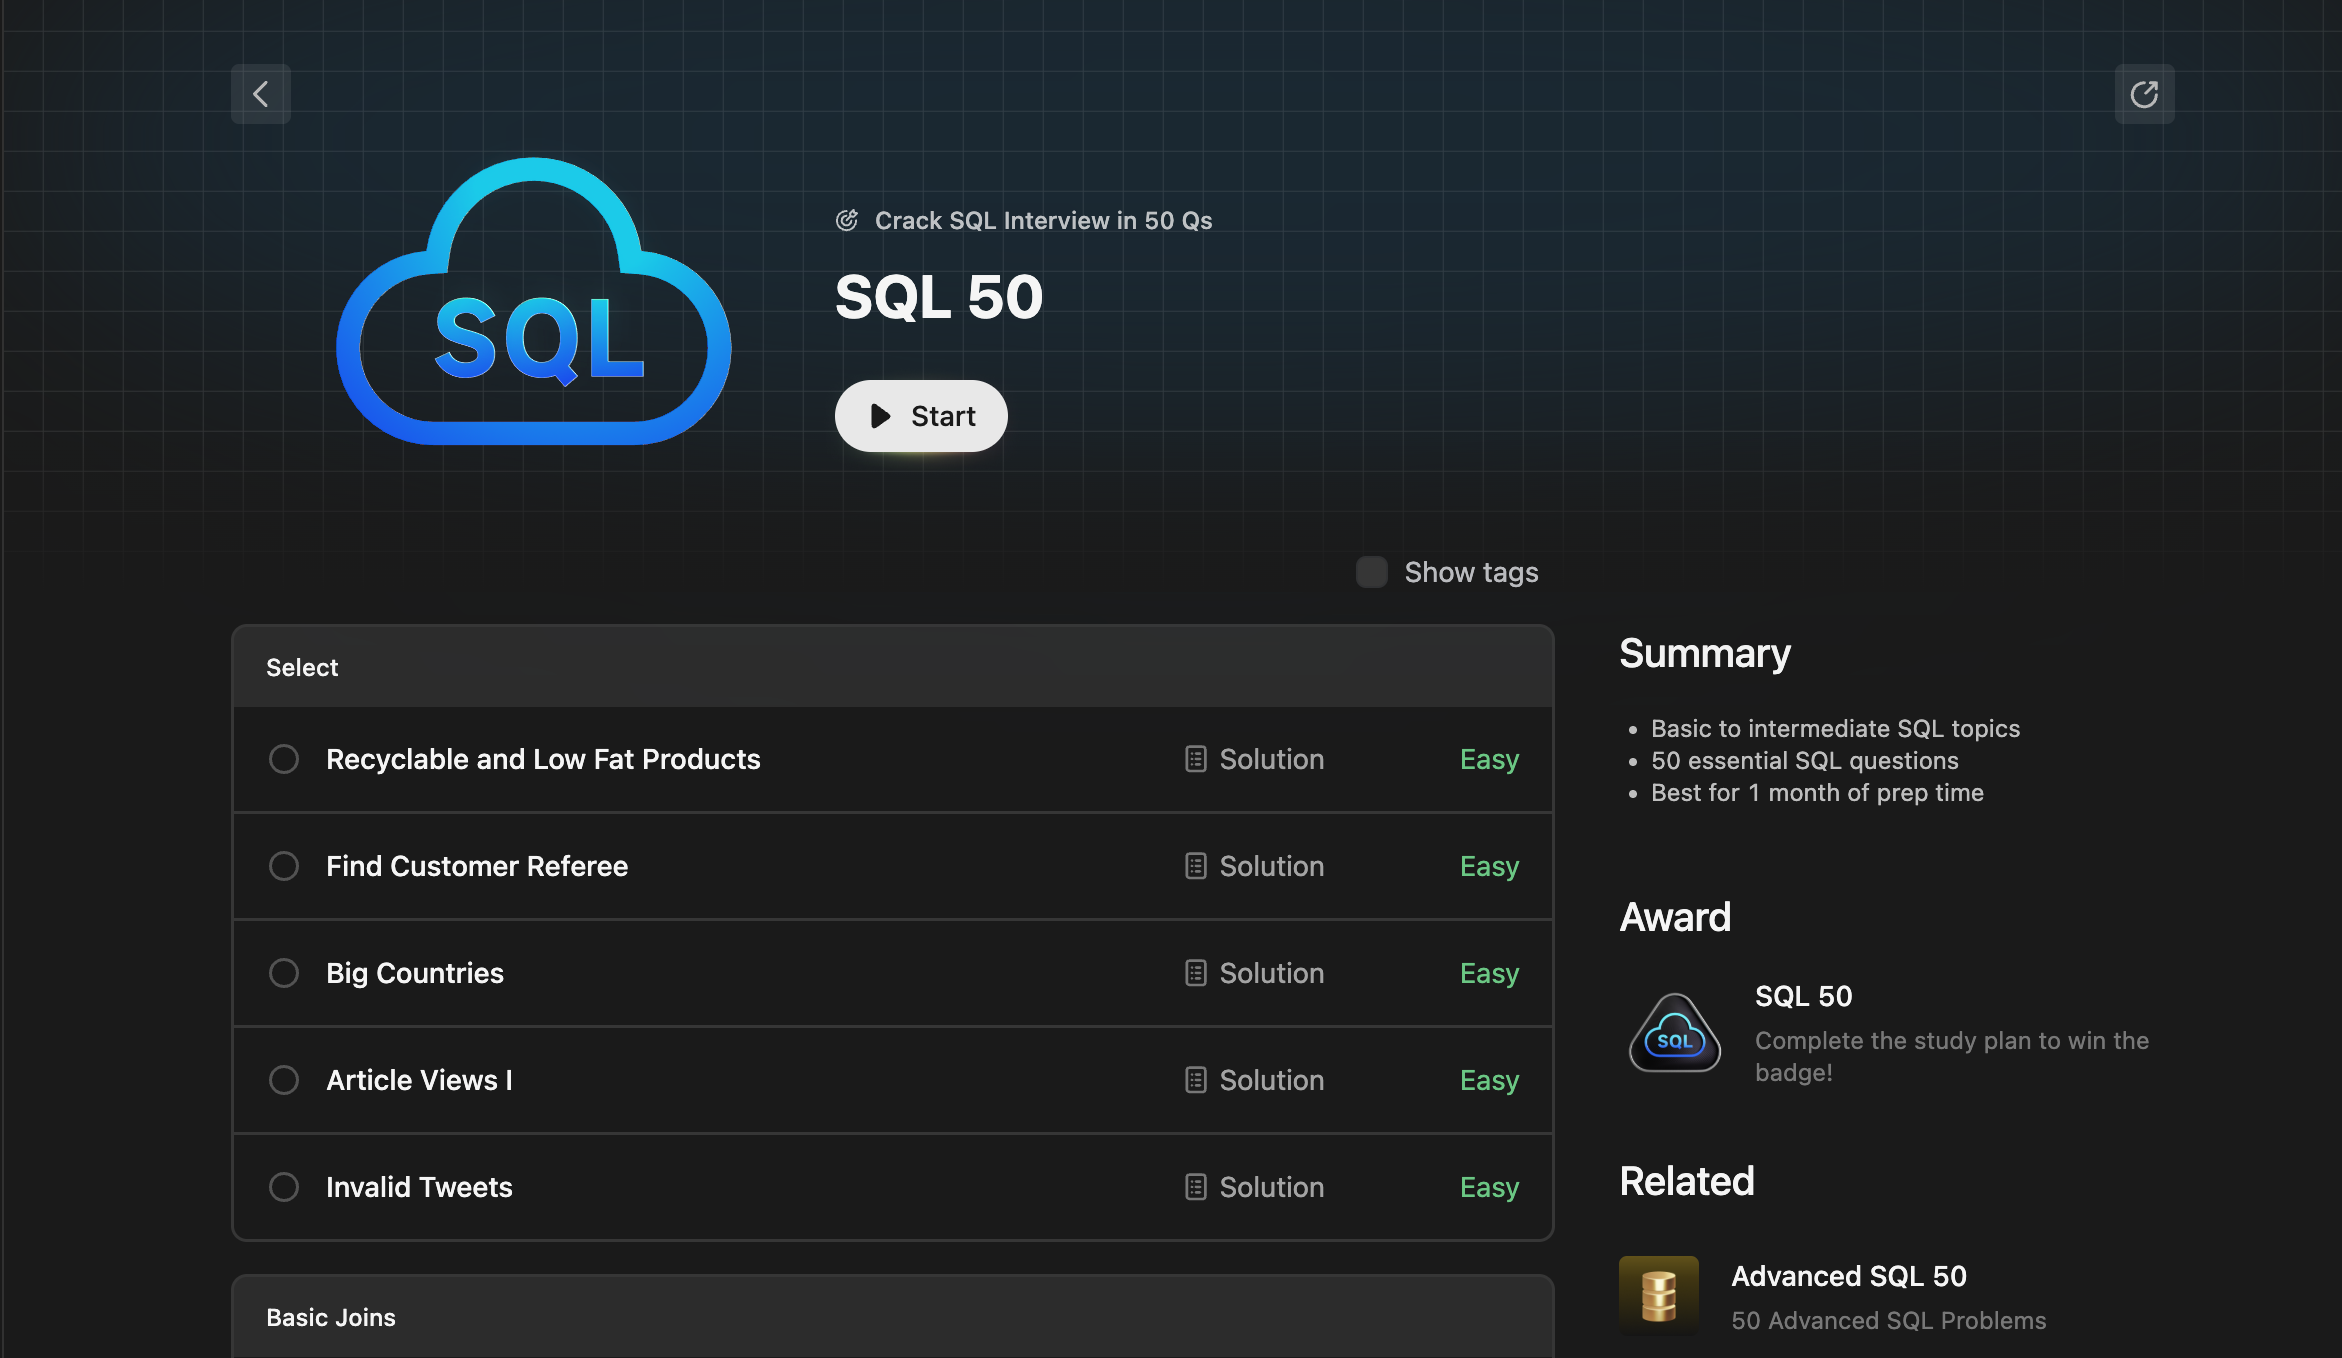Click the Best for 1 month of prep time bullet

1817,792
